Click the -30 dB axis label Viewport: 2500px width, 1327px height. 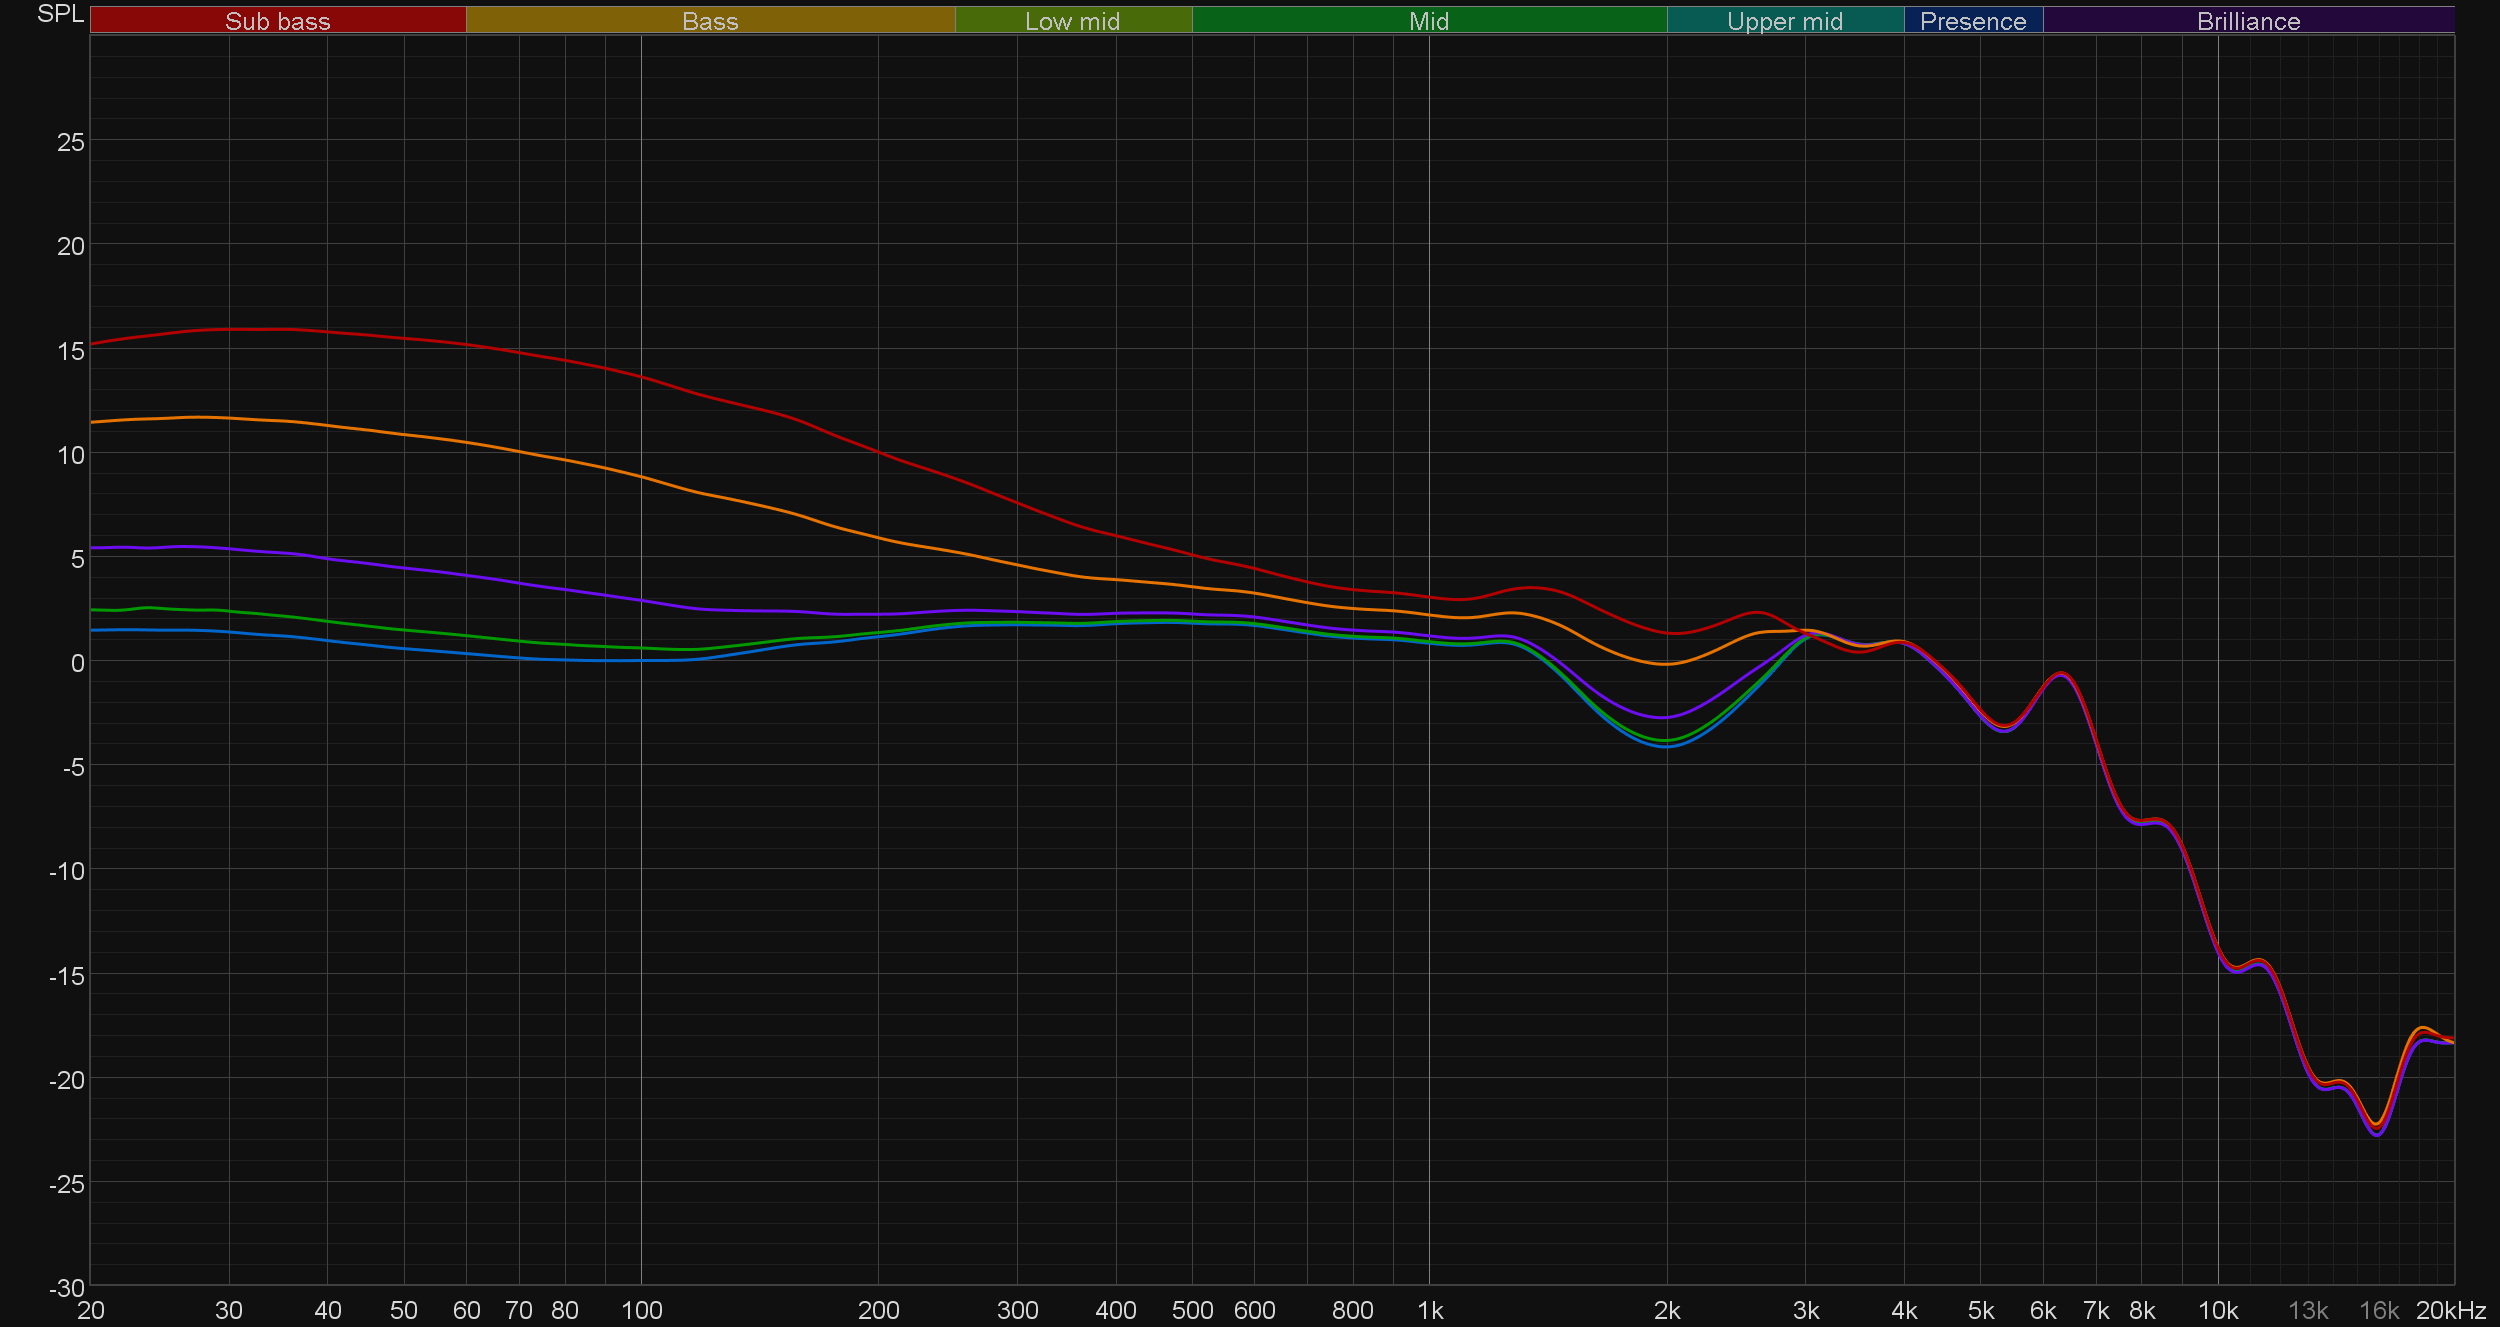66,1288
